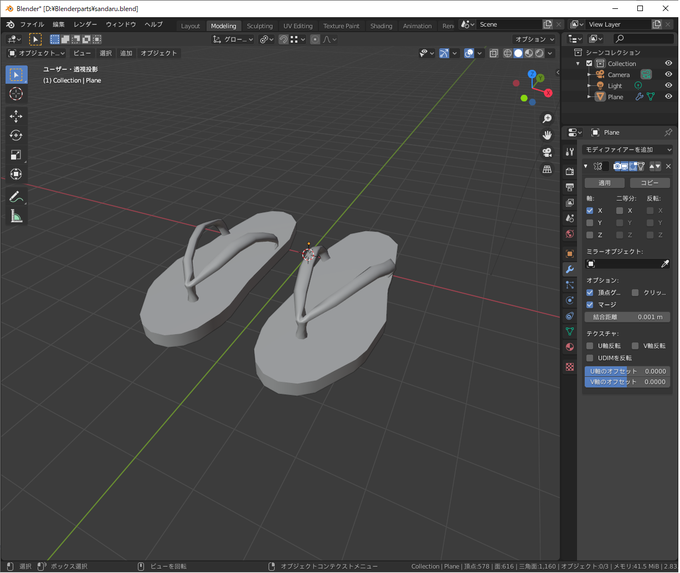
Task: Open the overlays dropdown arrow
Action: pyautogui.click(x=479, y=53)
